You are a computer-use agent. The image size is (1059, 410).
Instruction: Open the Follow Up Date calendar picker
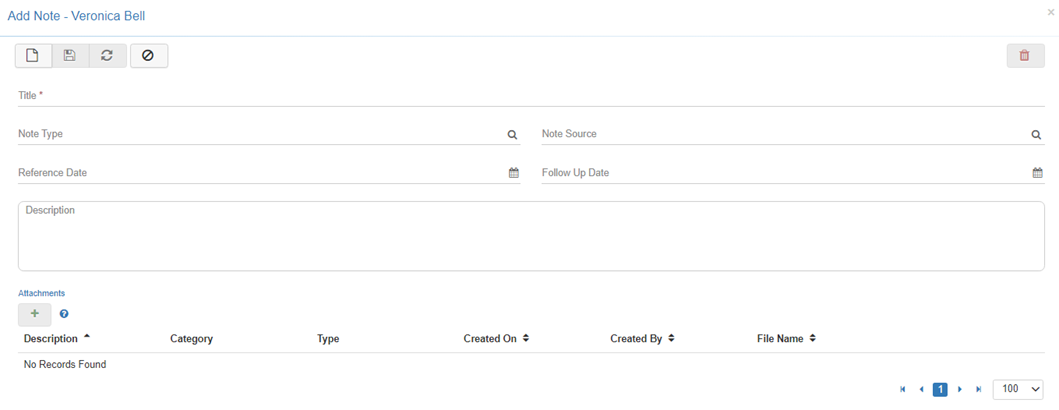[x=1037, y=173]
